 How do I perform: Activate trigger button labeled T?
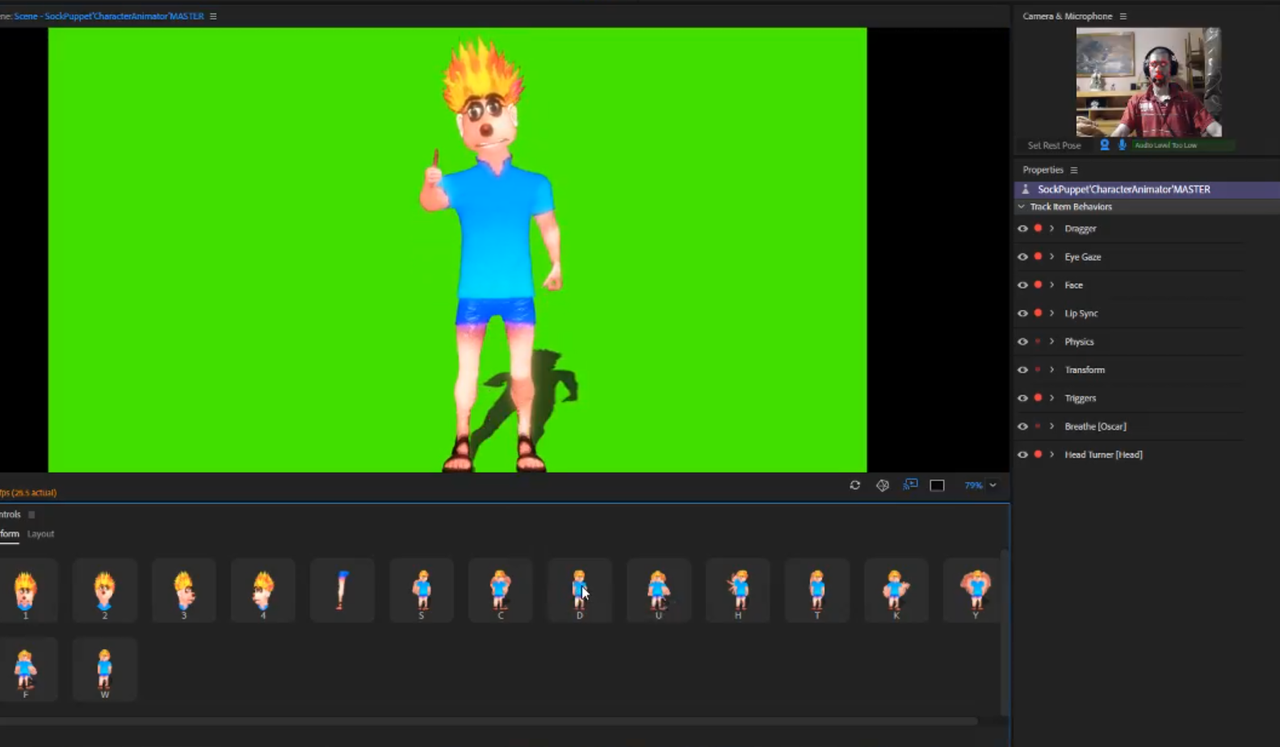[817, 591]
